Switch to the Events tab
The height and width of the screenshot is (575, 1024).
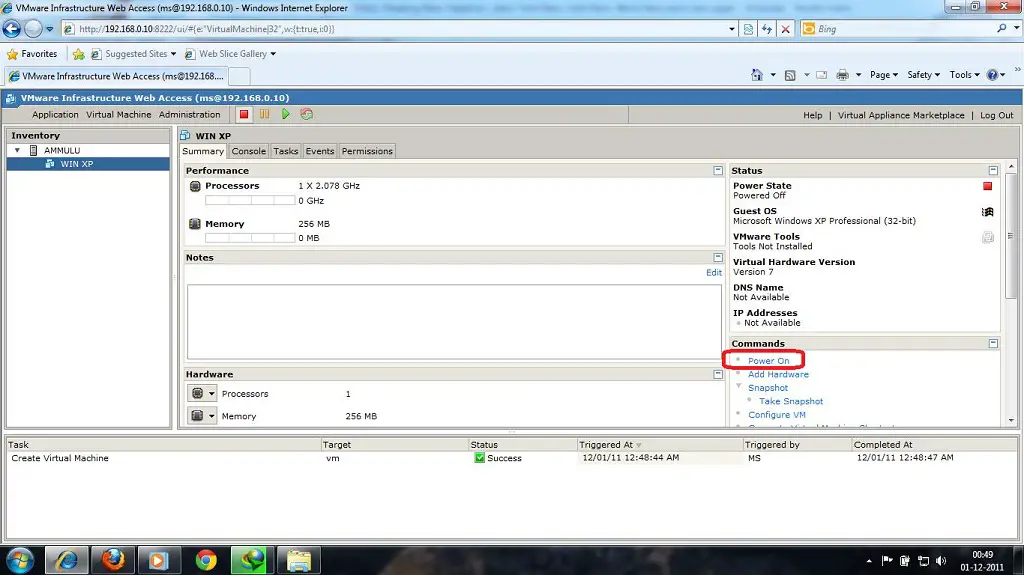pos(320,151)
